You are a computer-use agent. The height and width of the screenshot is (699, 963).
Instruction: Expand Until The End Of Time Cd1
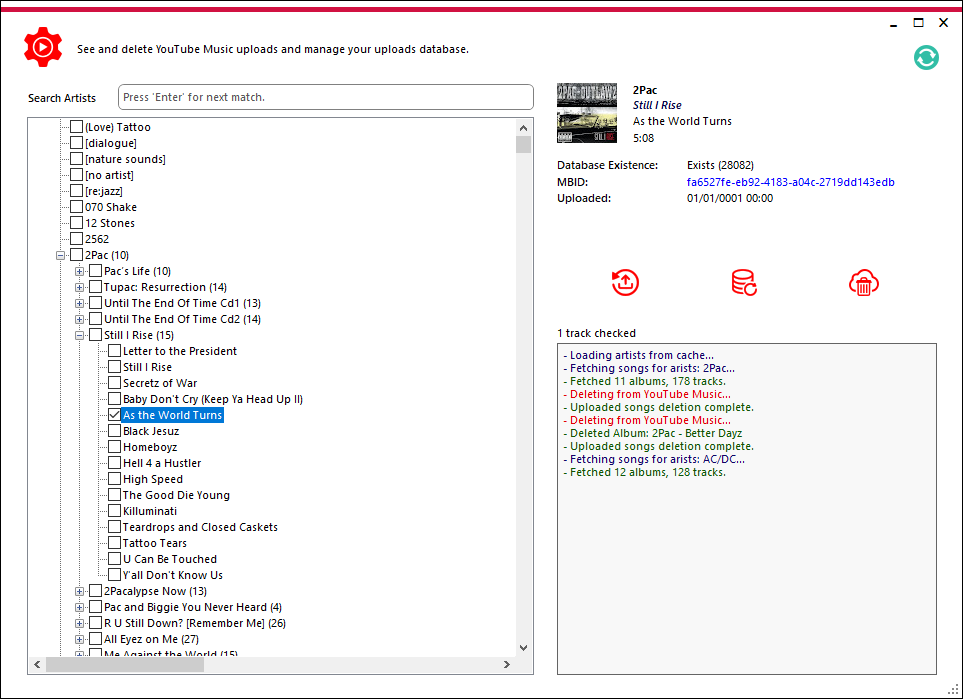click(79, 303)
